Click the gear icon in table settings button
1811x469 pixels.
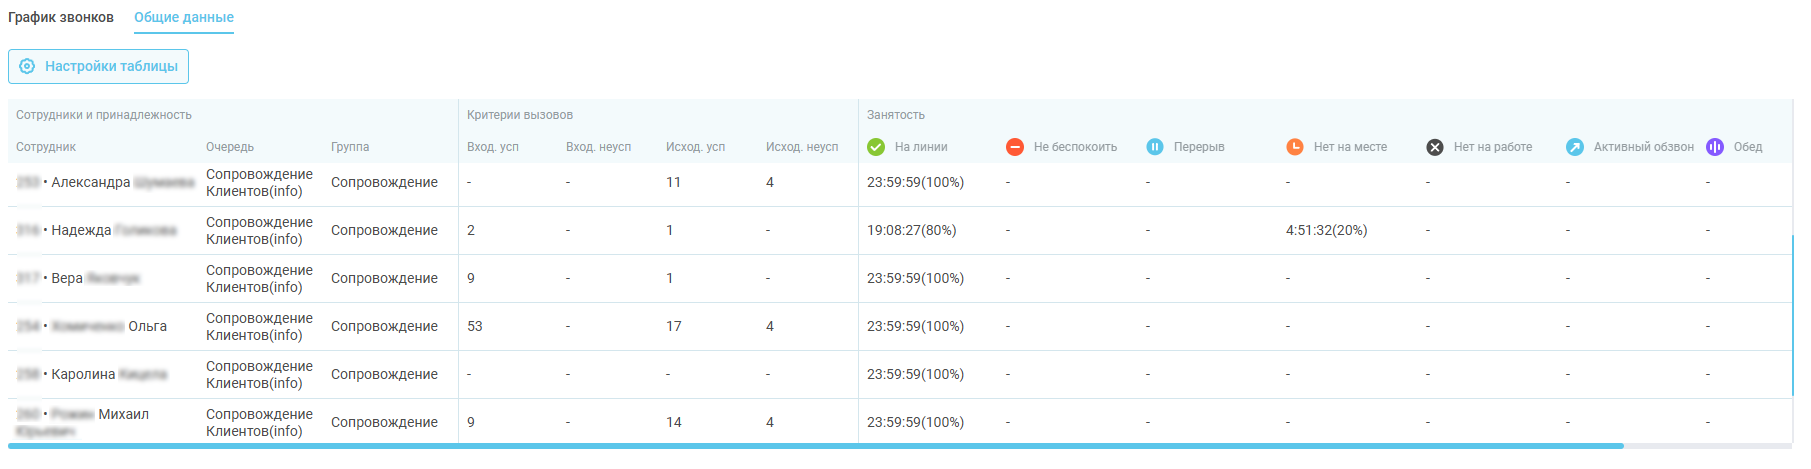(27, 66)
